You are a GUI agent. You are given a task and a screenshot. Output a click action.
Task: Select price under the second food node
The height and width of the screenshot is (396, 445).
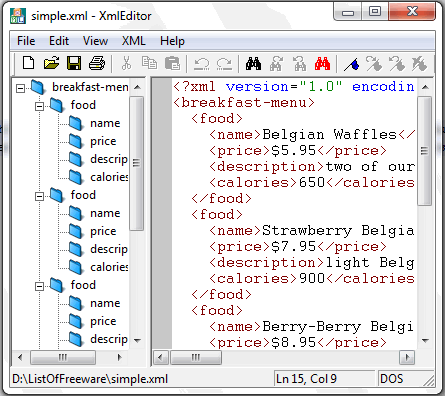tap(103, 231)
